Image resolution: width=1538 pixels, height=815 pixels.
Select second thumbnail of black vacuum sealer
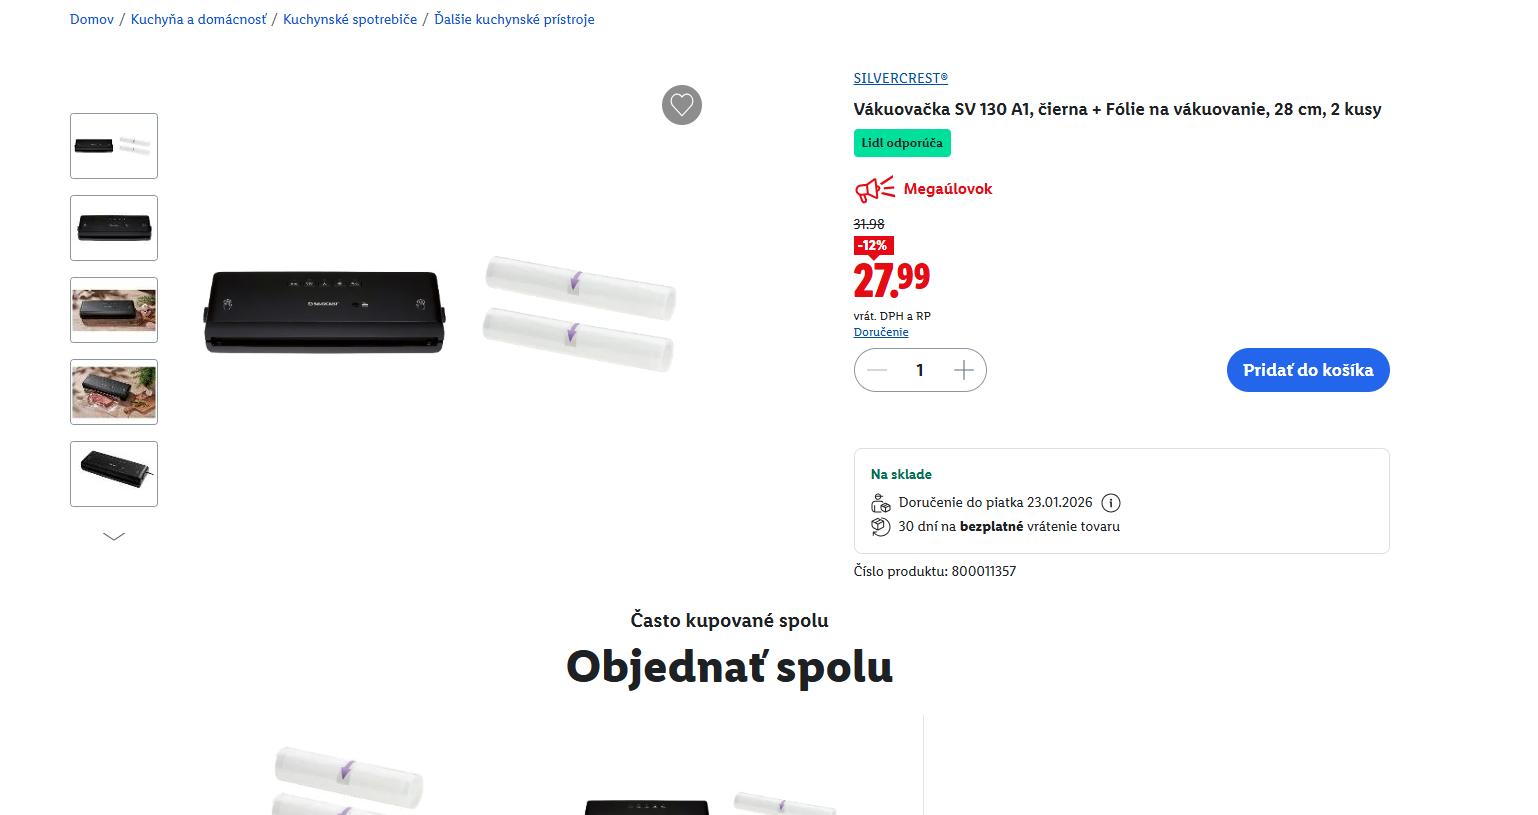pos(114,228)
